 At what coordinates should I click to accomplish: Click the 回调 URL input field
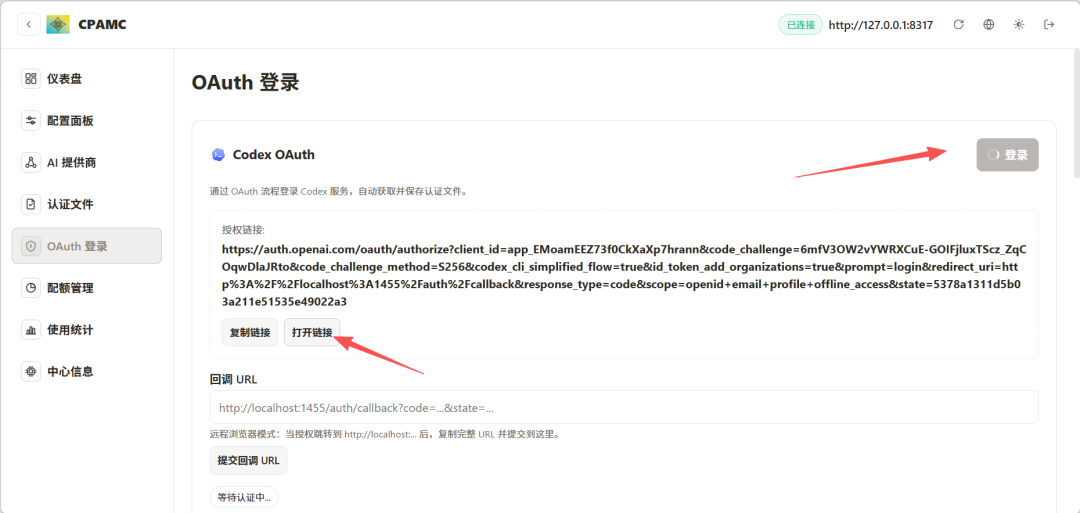click(x=624, y=408)
